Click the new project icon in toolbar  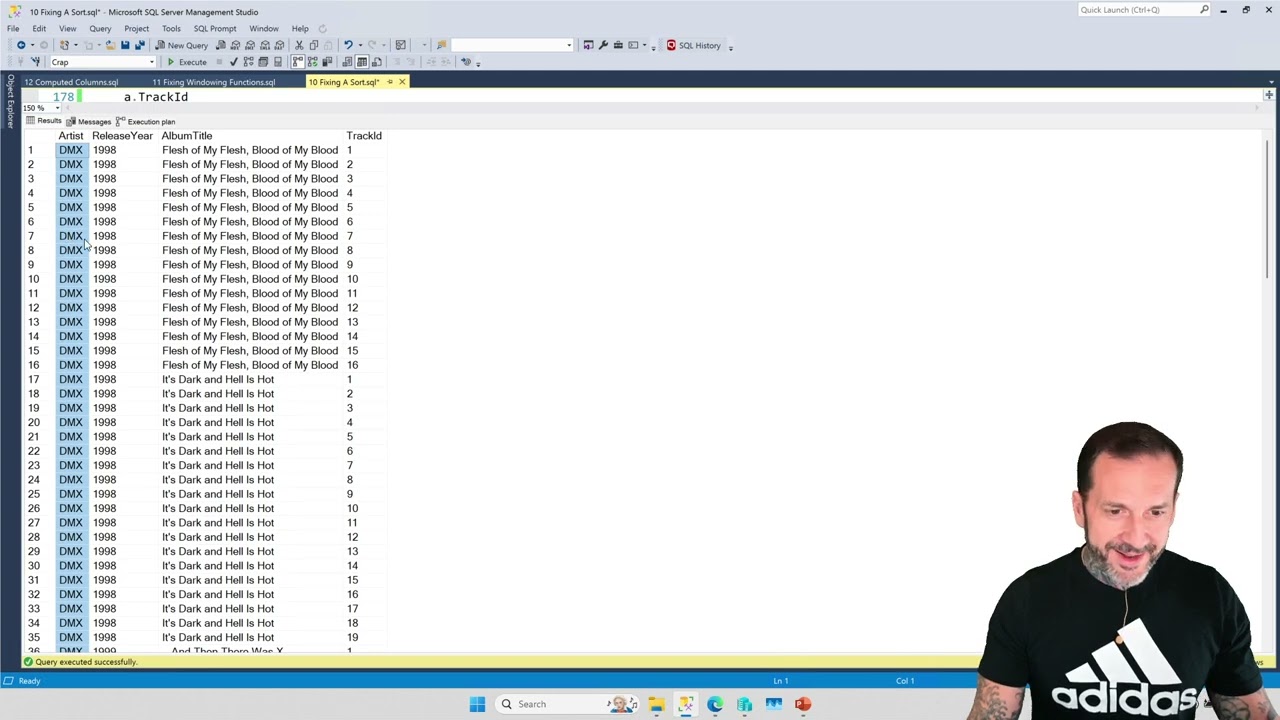(64, 45)
